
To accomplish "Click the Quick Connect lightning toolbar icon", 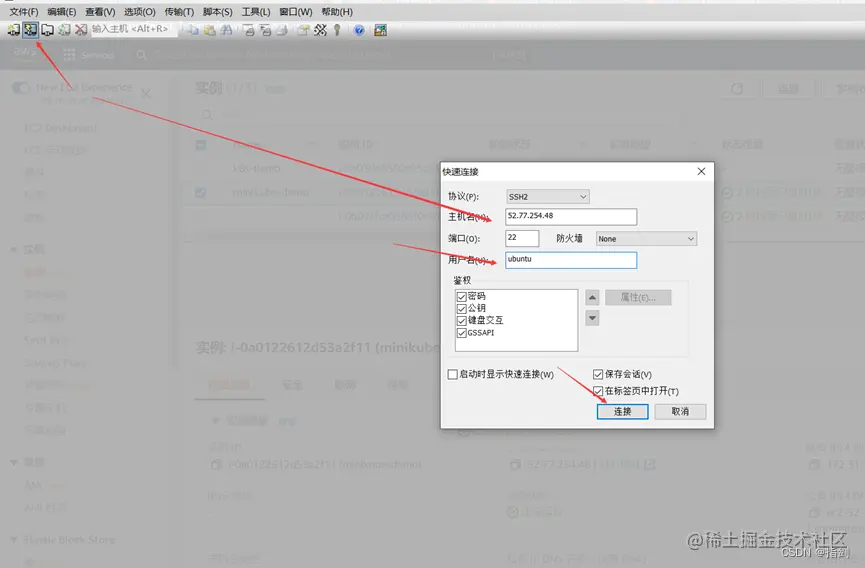I will pos(30,30).
